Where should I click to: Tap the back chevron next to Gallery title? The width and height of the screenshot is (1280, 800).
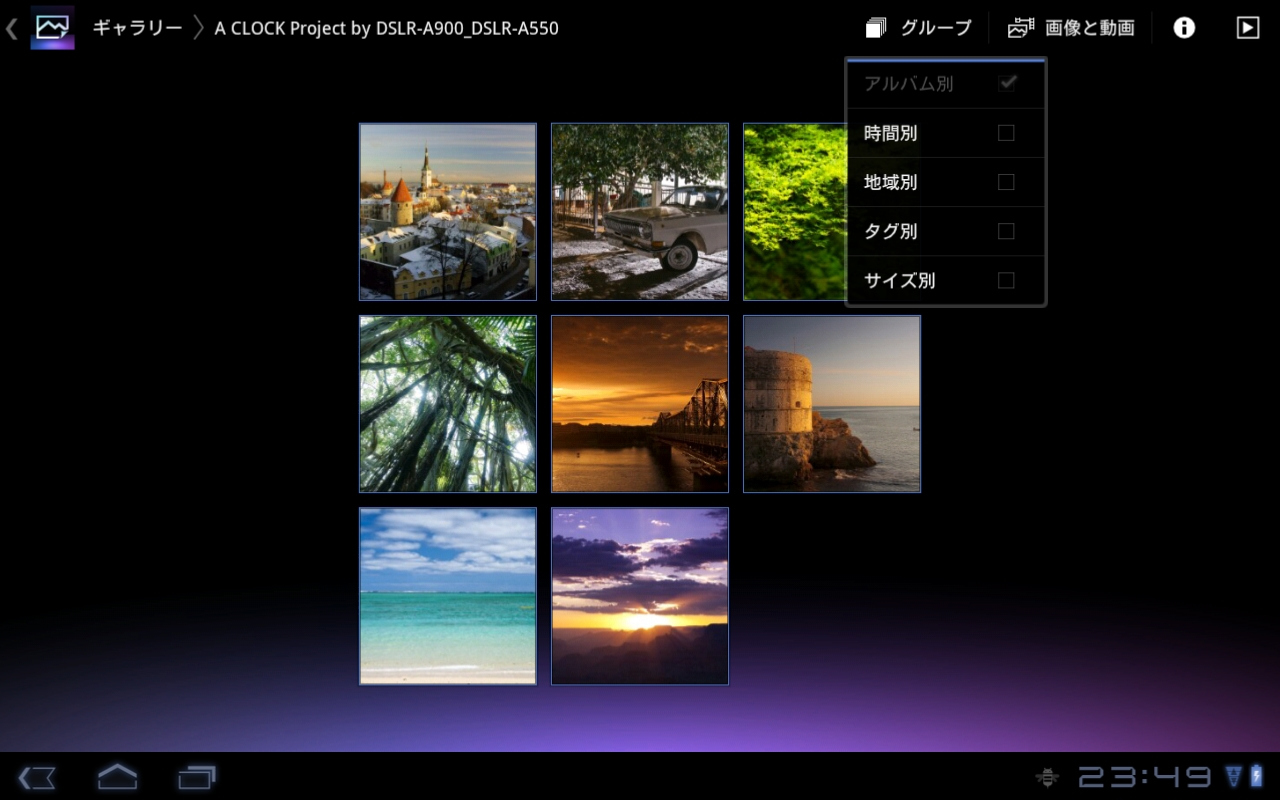tap(10, 27)
